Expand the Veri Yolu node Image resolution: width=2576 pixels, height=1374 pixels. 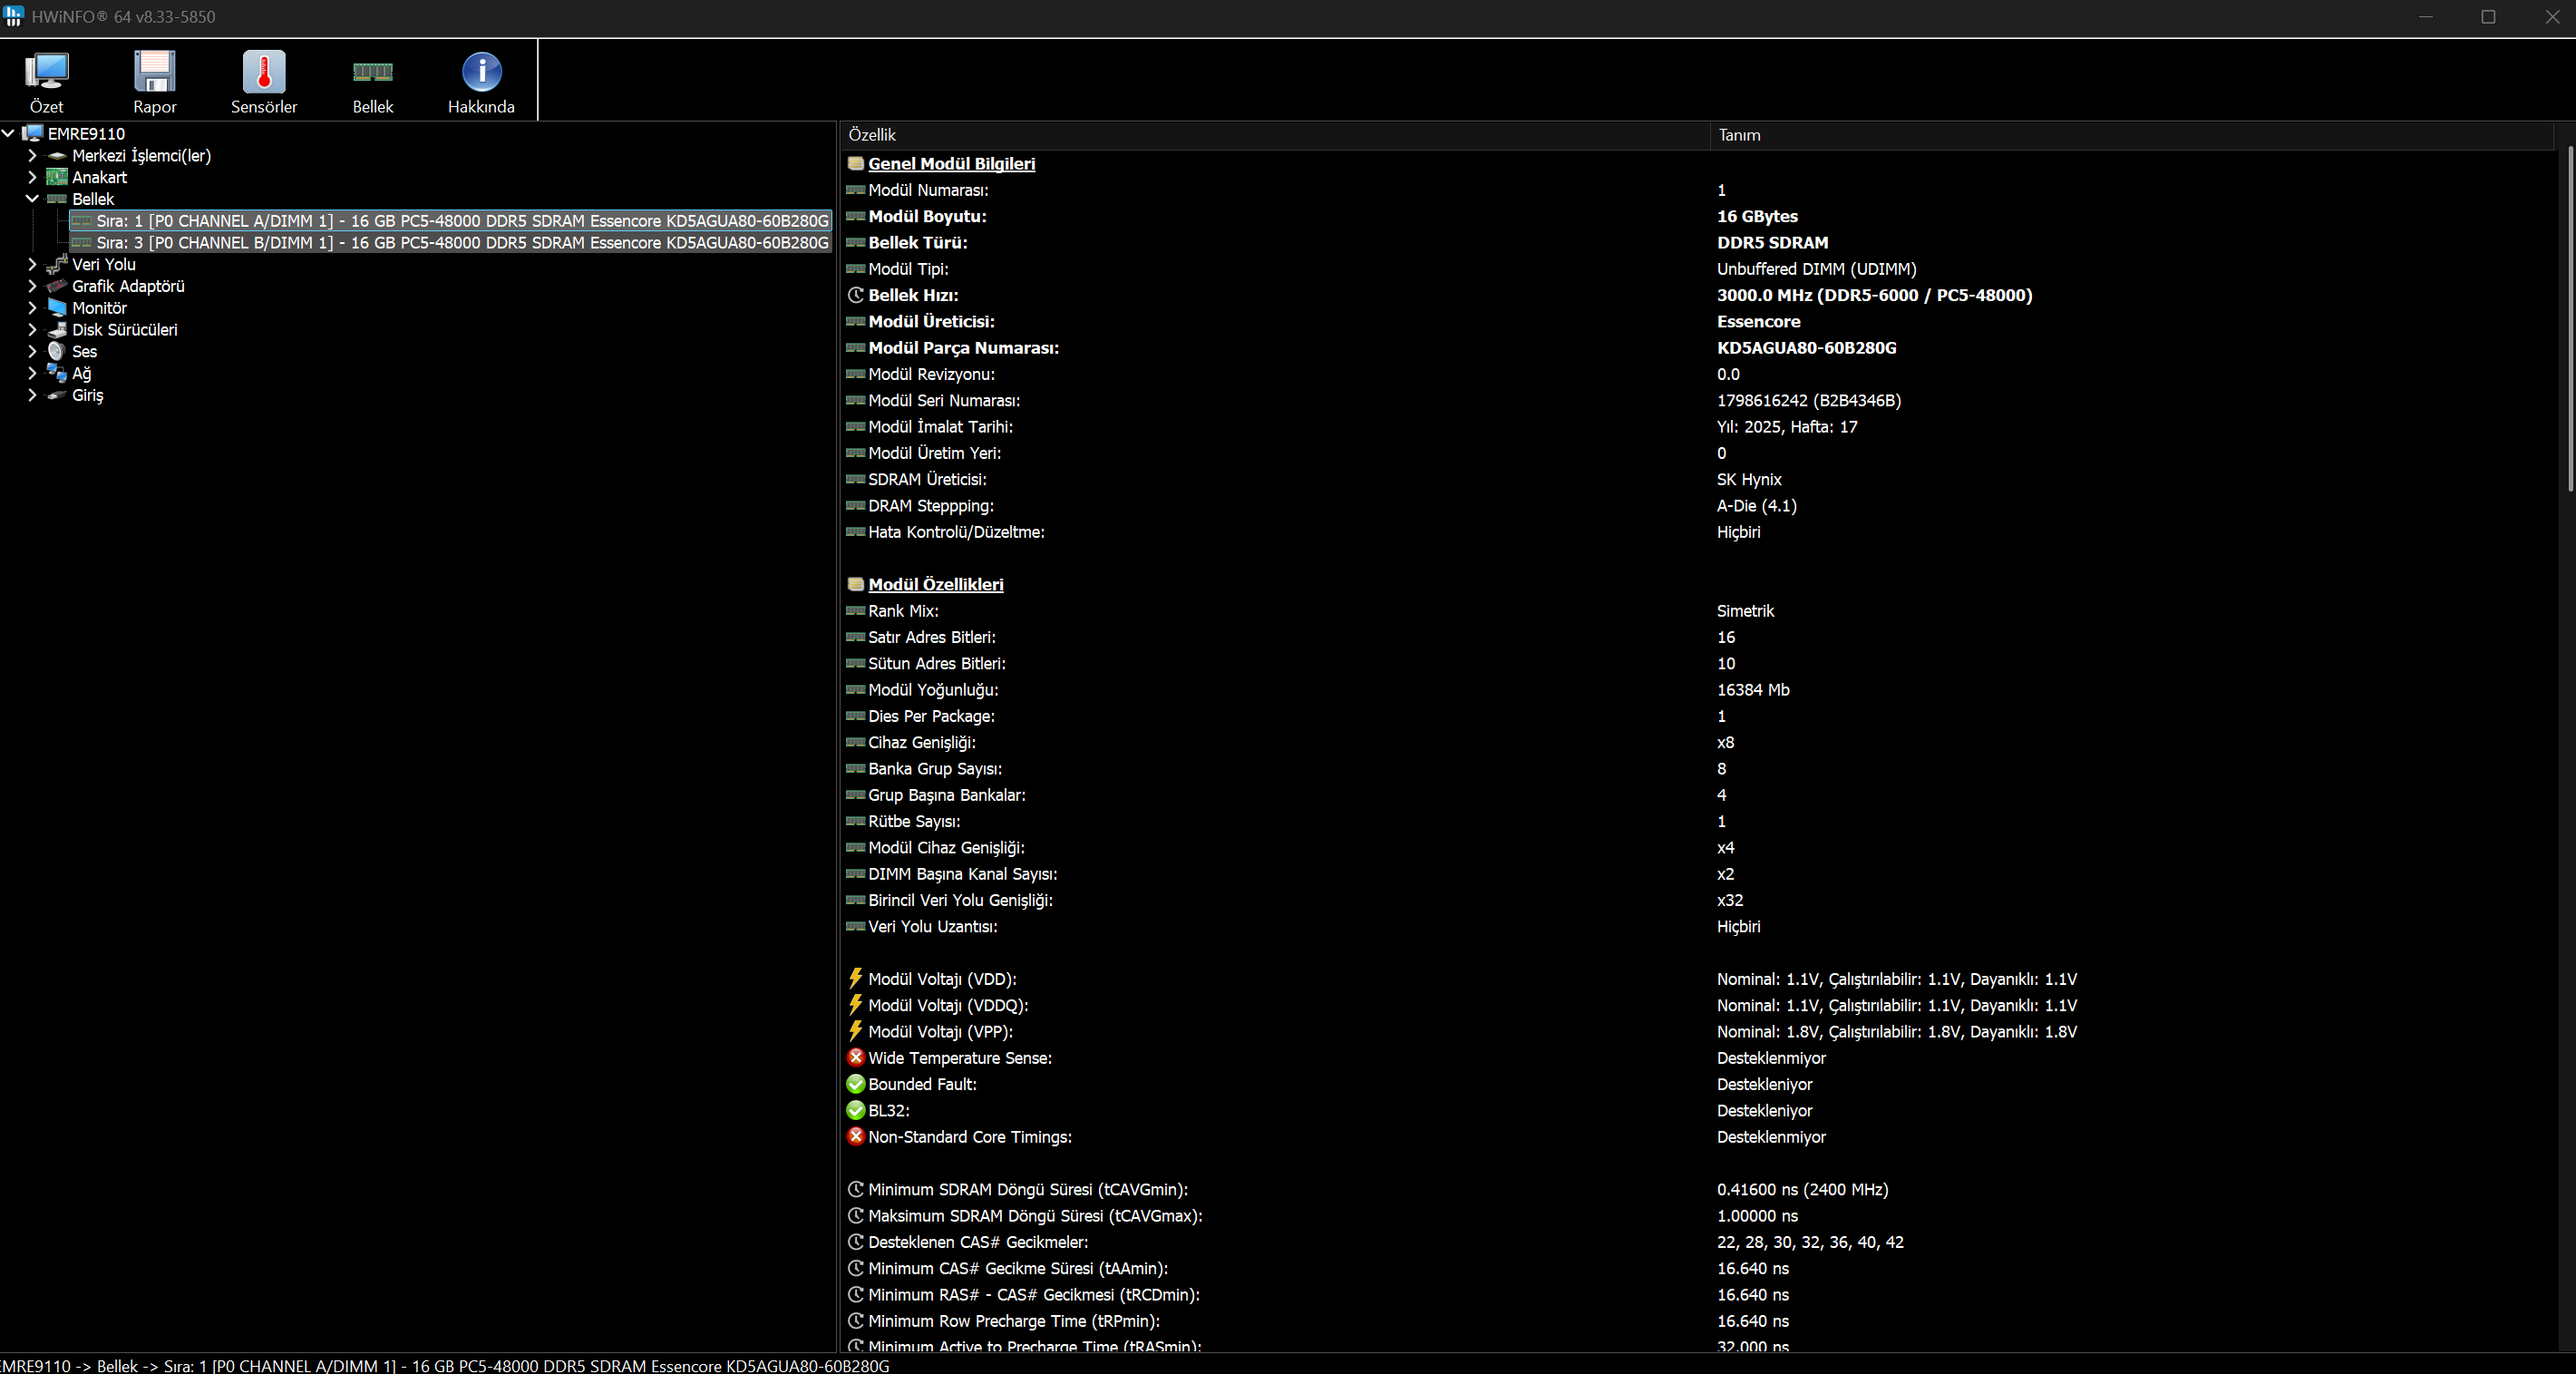coord(32,265)
